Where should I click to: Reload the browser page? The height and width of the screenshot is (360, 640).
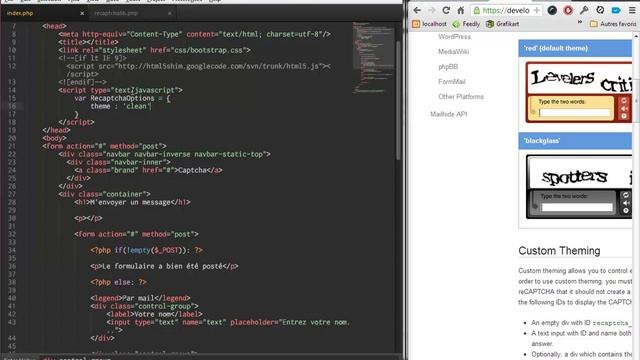(446, 10)
